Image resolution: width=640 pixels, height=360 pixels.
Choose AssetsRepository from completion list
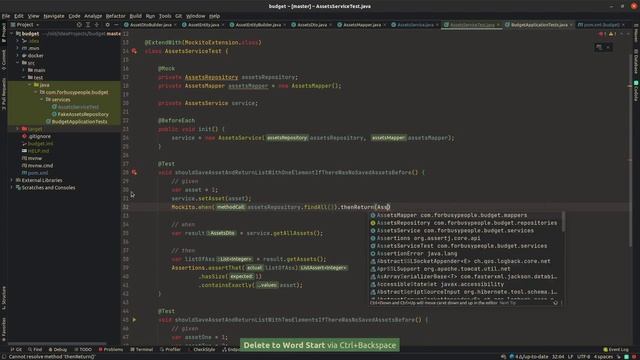coord(465,223)
